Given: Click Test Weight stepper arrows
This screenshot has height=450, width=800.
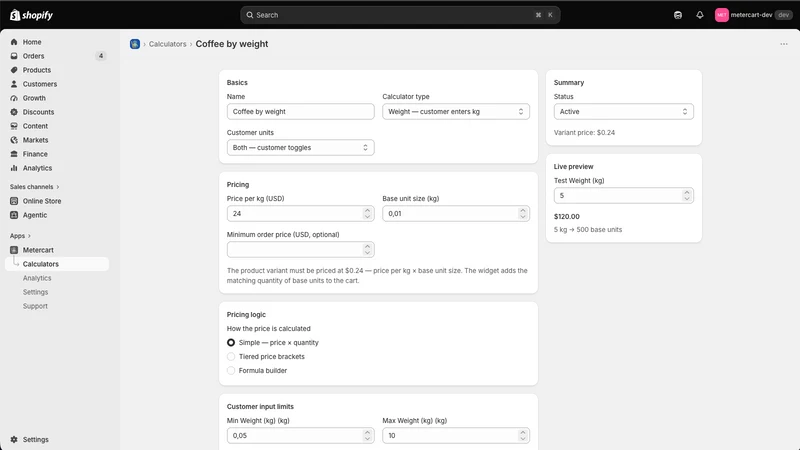Looking at the screenshot, I should pyautogui.click(x=687, y=195).
